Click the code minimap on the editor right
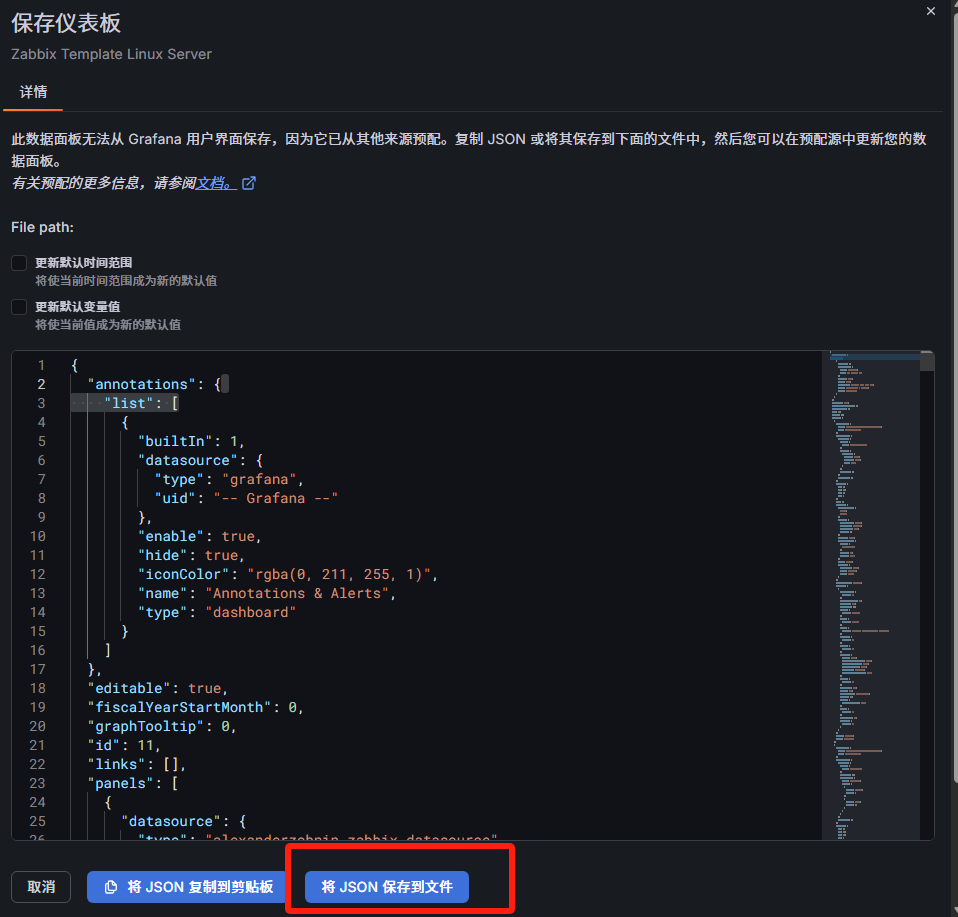This screenshot has width=958, height=917. 871,595
